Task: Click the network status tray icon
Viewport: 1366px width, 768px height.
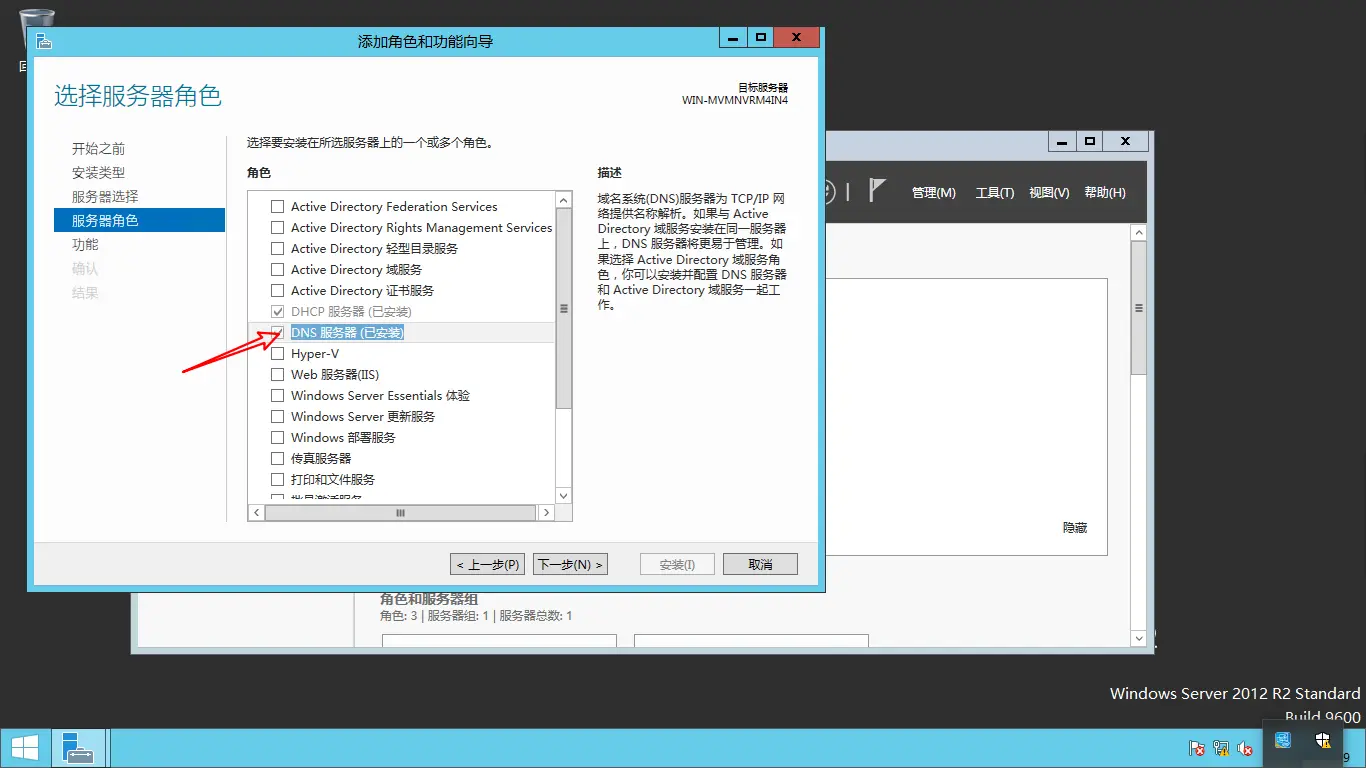Action: [1221, 747]
